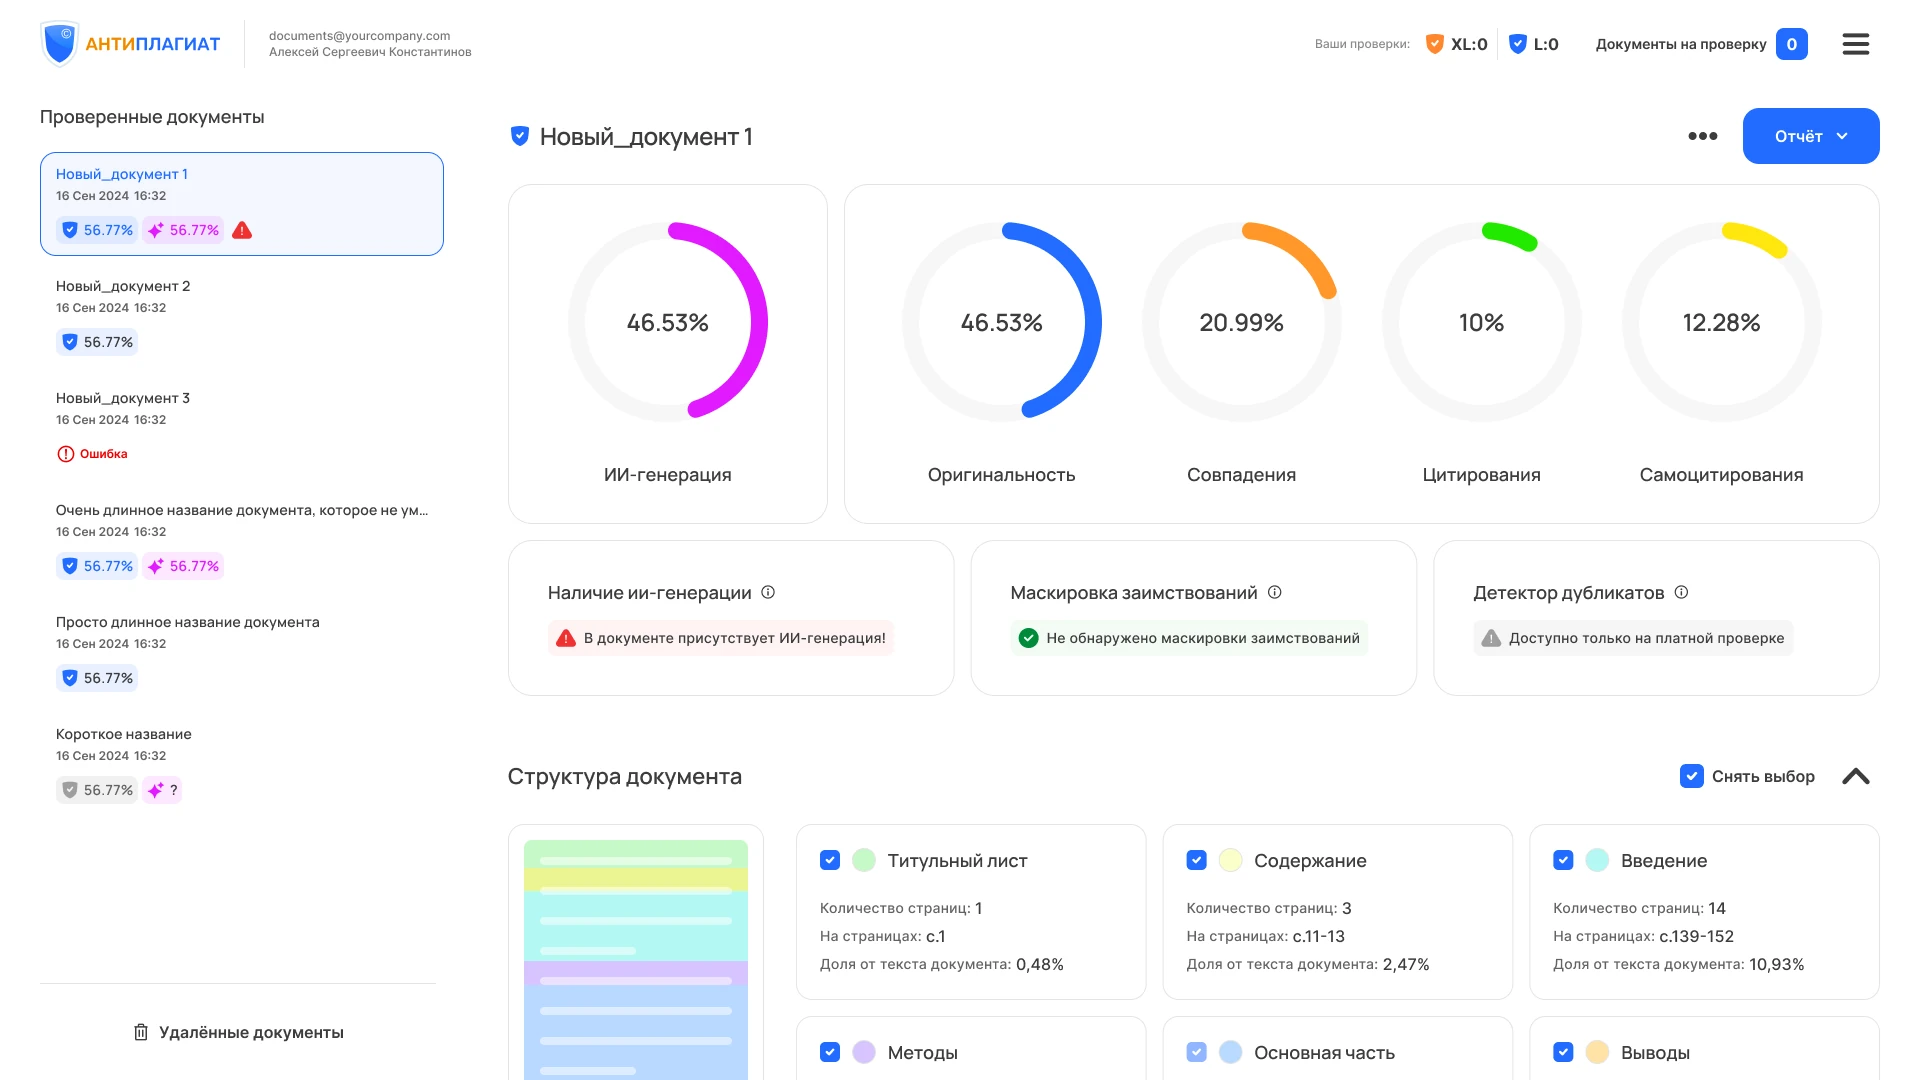Click the blue originality badge on Новый_документ 2
This screenshot has width=1920, height=1080.
point(97,342)
